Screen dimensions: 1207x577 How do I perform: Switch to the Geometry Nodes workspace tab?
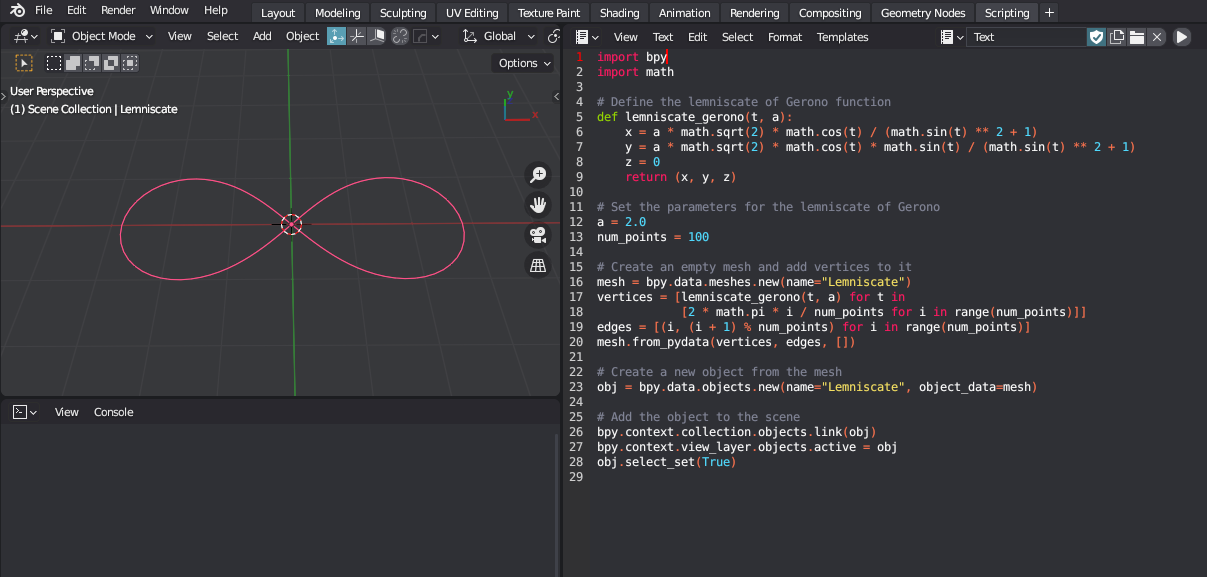922,13
